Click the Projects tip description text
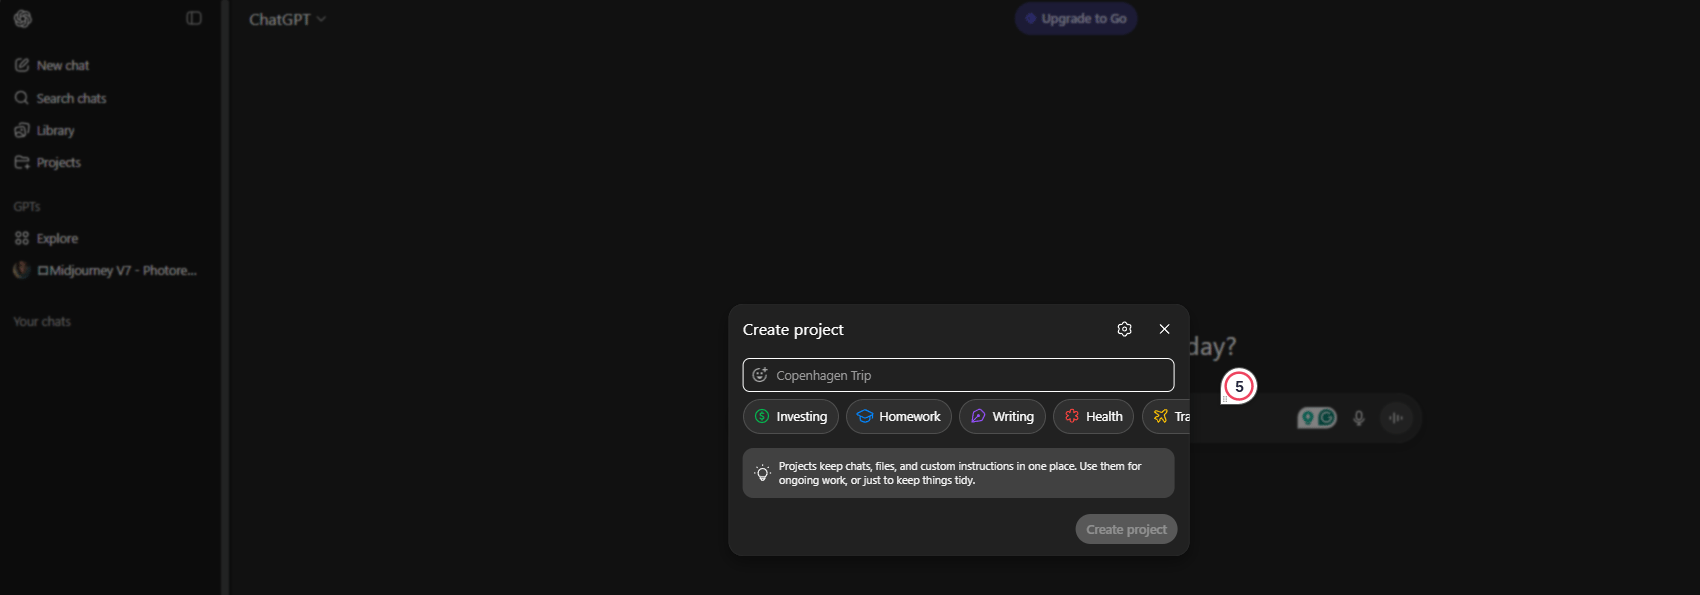This screenshot has height=595, width=1700. click(x=960, y=473)
